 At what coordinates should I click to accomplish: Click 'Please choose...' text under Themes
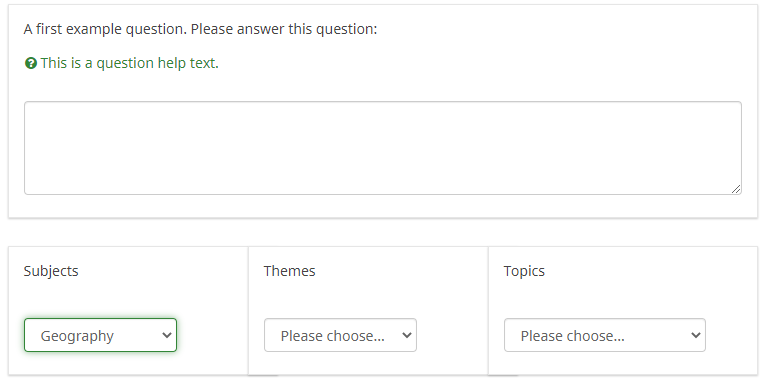coord(333,336)
